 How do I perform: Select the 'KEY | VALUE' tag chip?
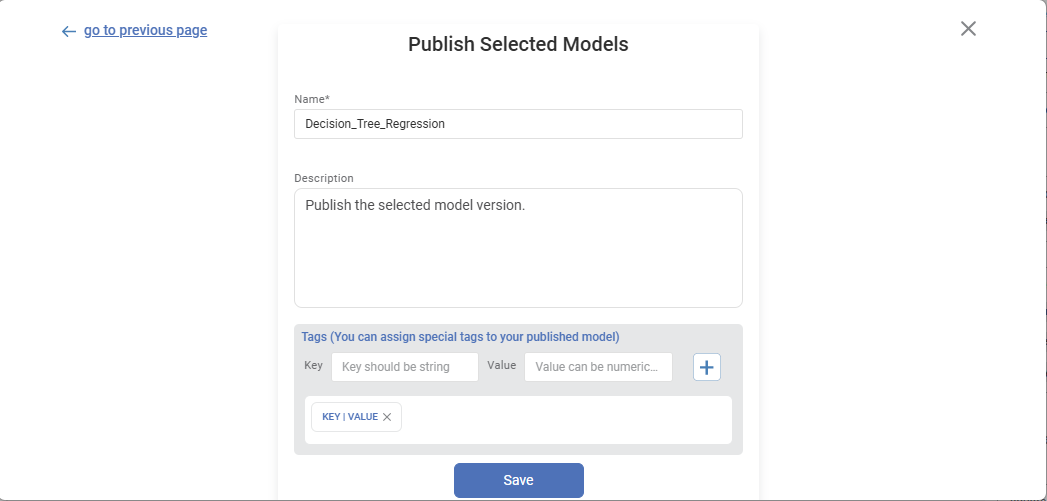pyautogui.click(x=349, y=417)
